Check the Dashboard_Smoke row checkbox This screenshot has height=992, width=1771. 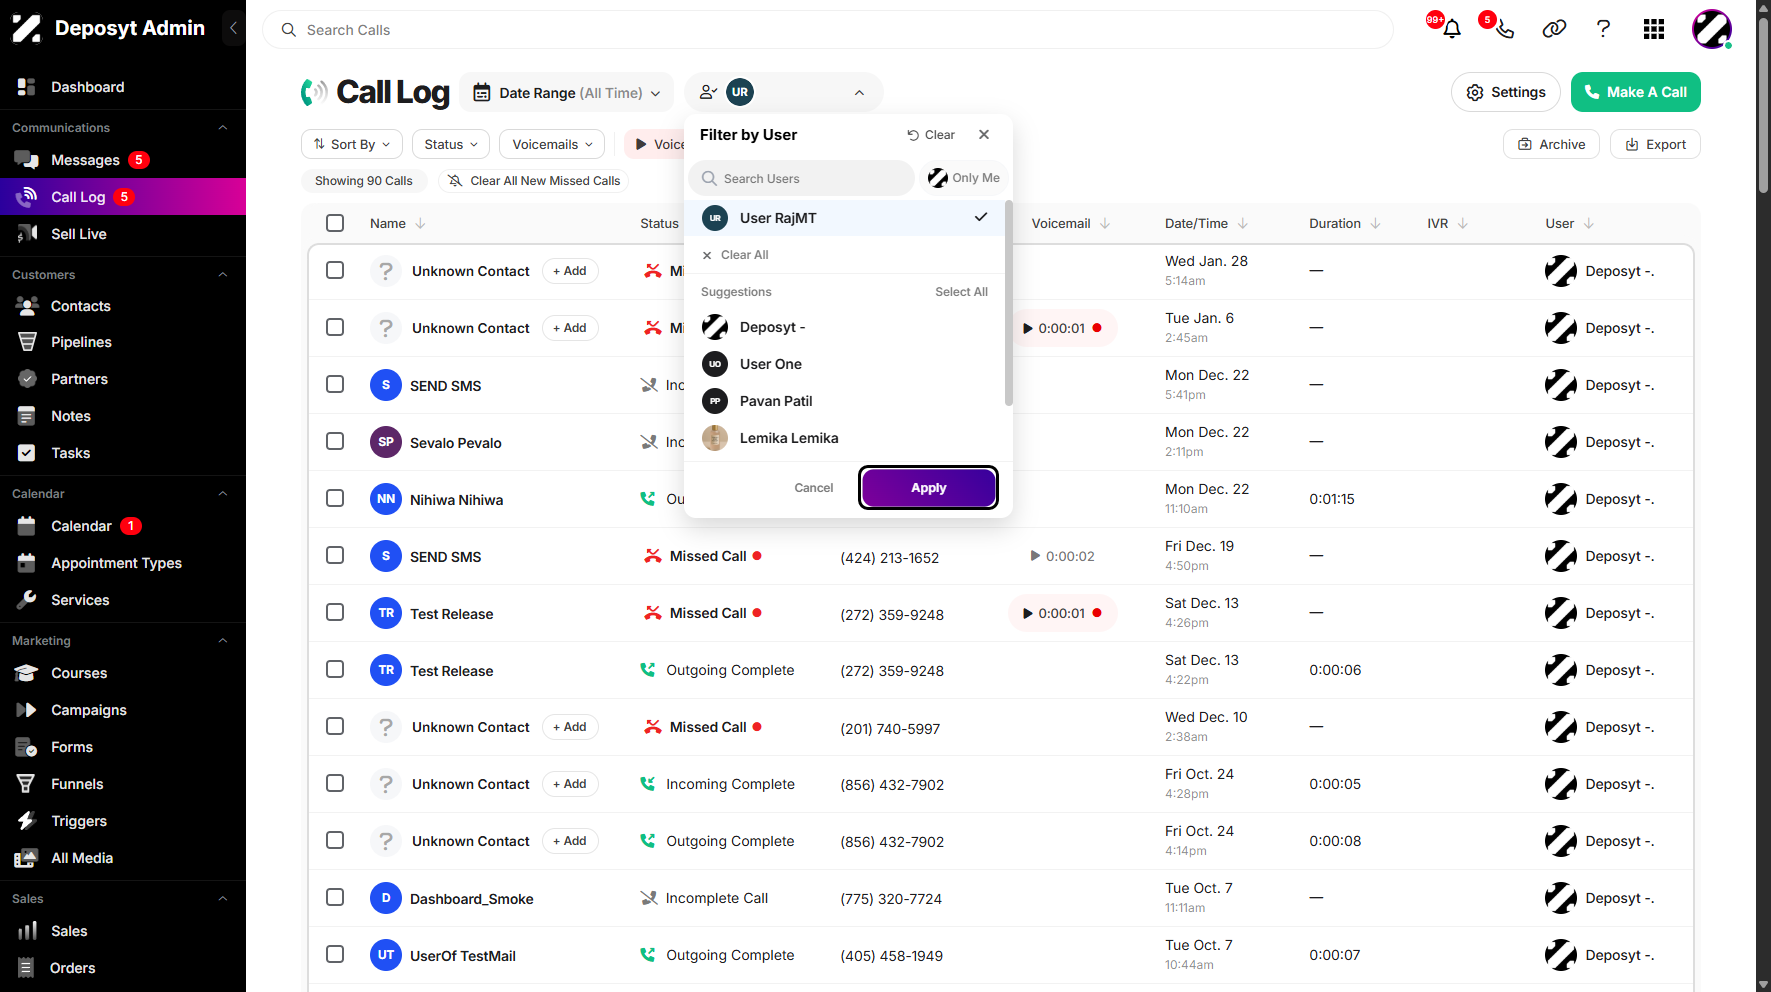click(335, 897)
